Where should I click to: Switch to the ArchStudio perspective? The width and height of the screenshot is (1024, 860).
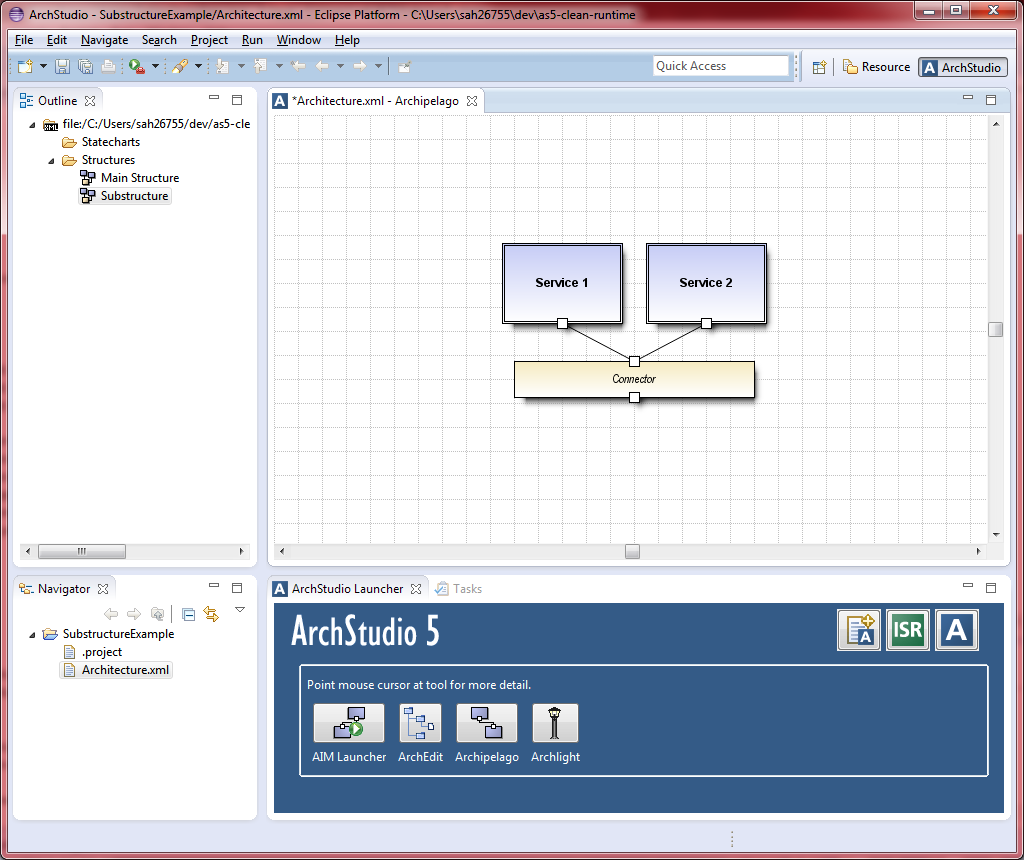(963, 67)
